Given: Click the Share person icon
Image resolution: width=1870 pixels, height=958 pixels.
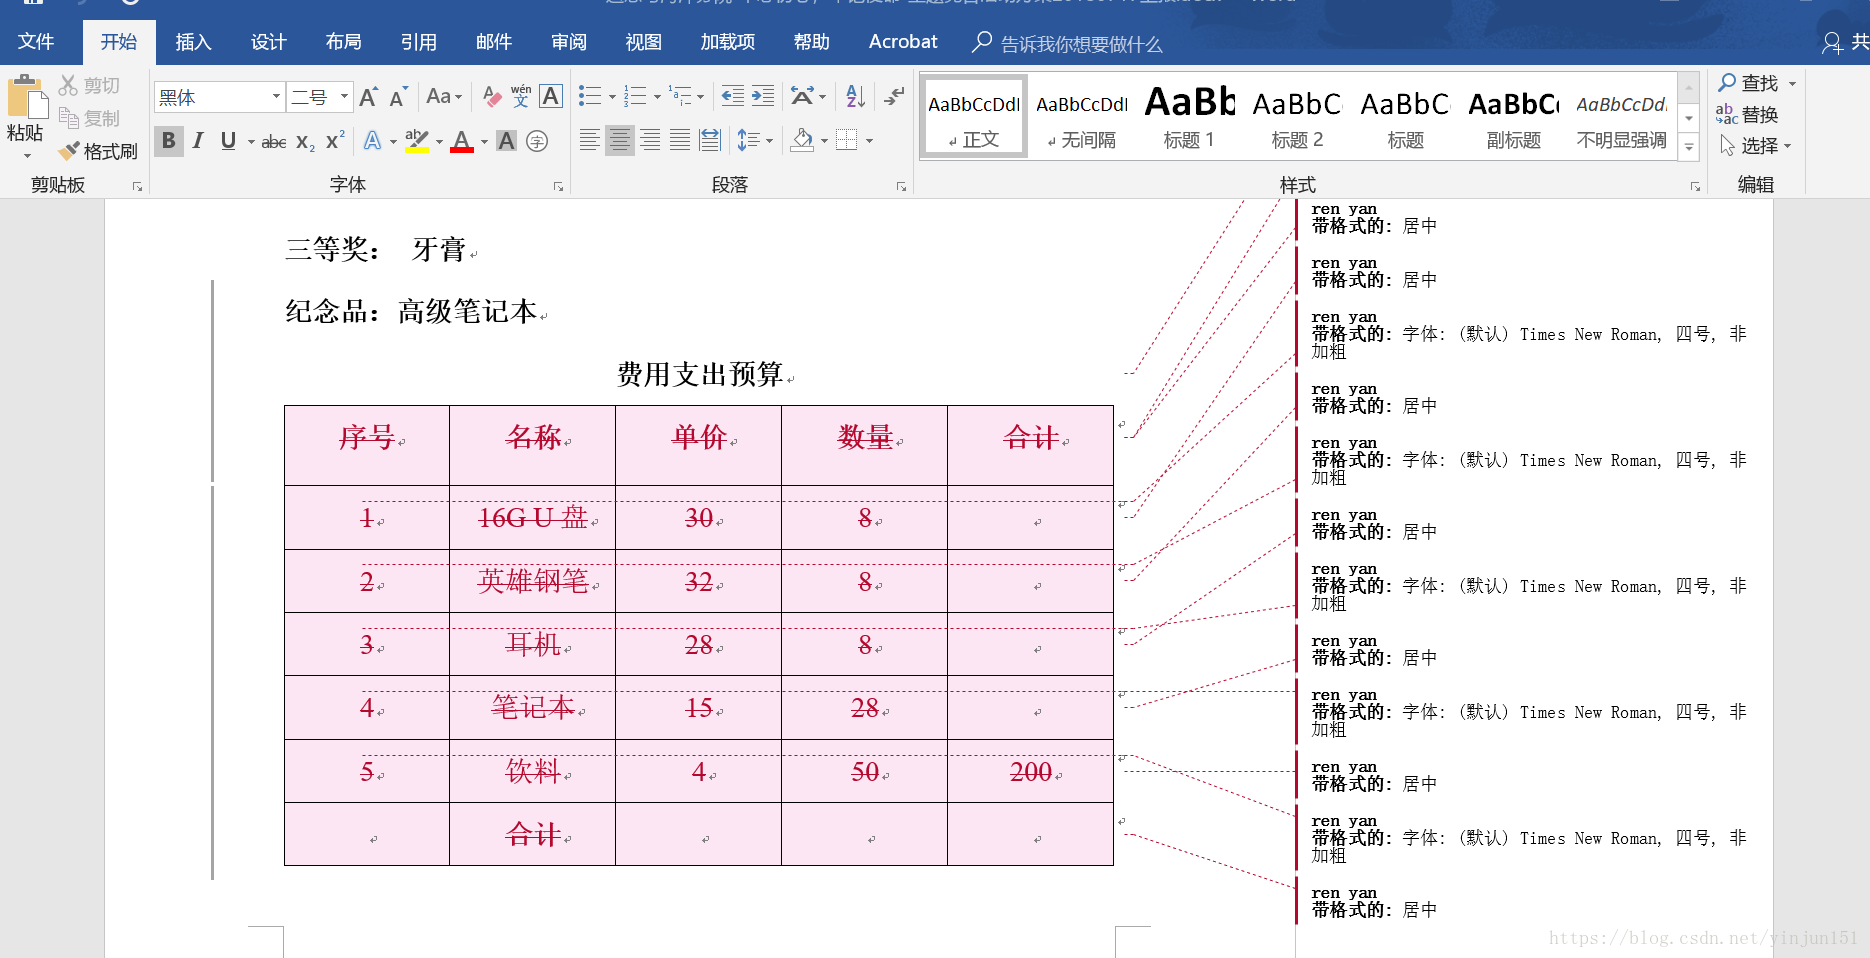Looking at the screenshot, I should pos(1832,42).
